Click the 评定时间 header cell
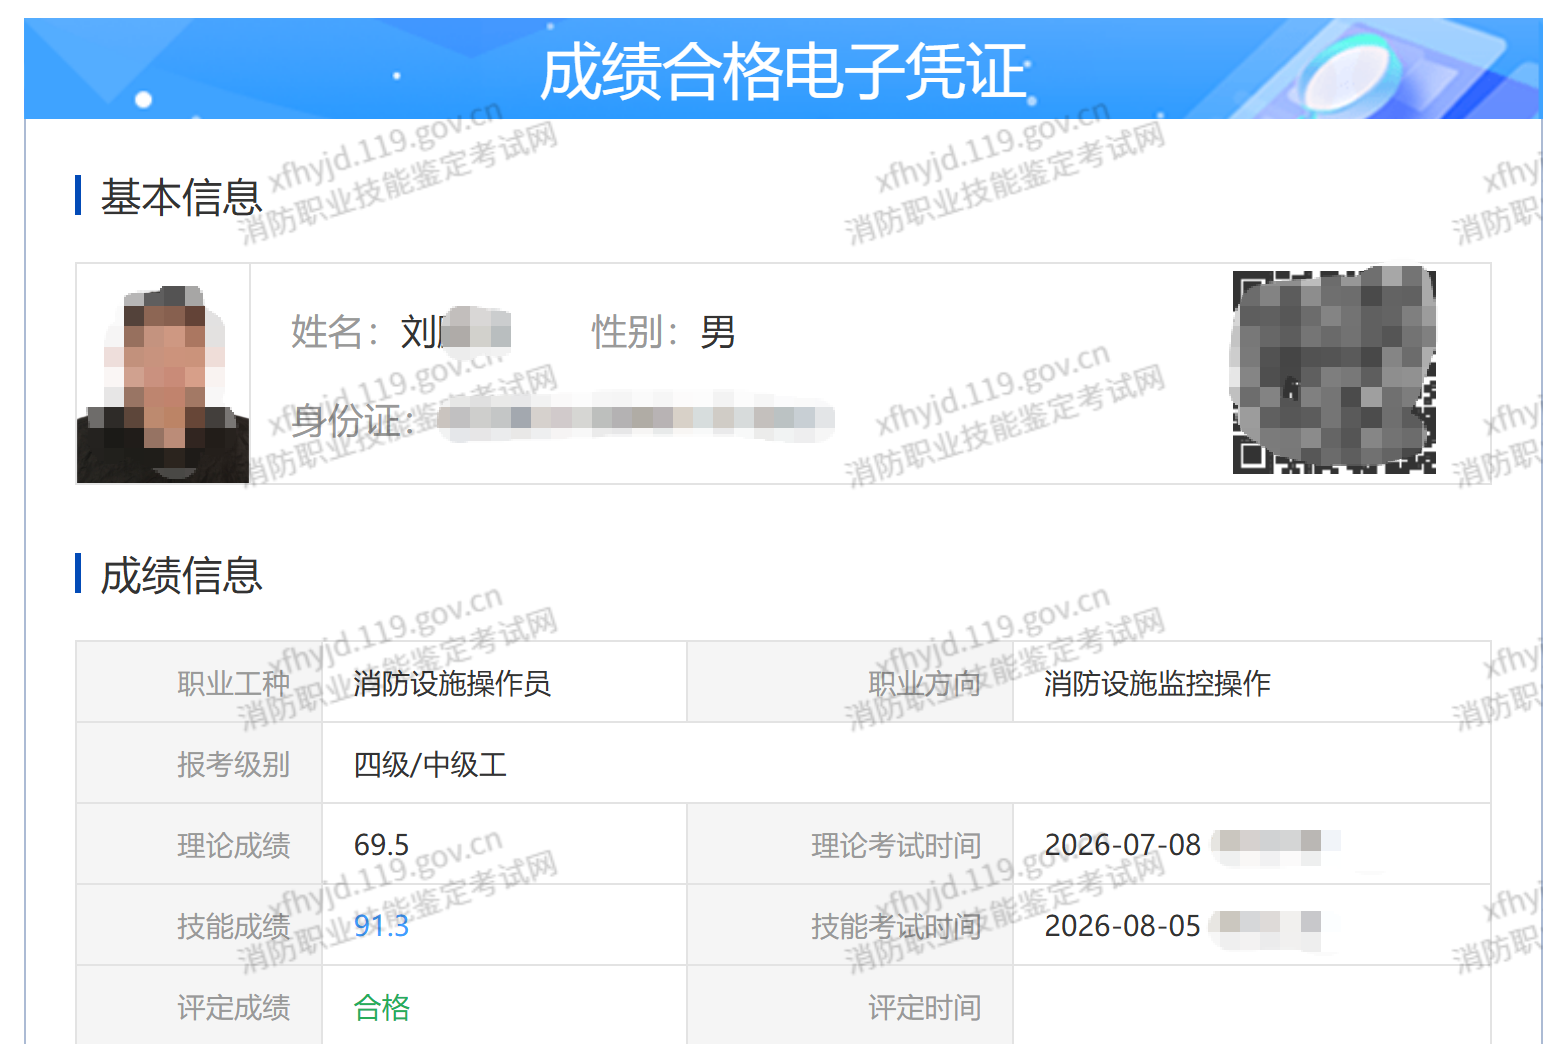Image resolution: width=1564 pixels, height=1044 pixels. tap(850, 1005)
